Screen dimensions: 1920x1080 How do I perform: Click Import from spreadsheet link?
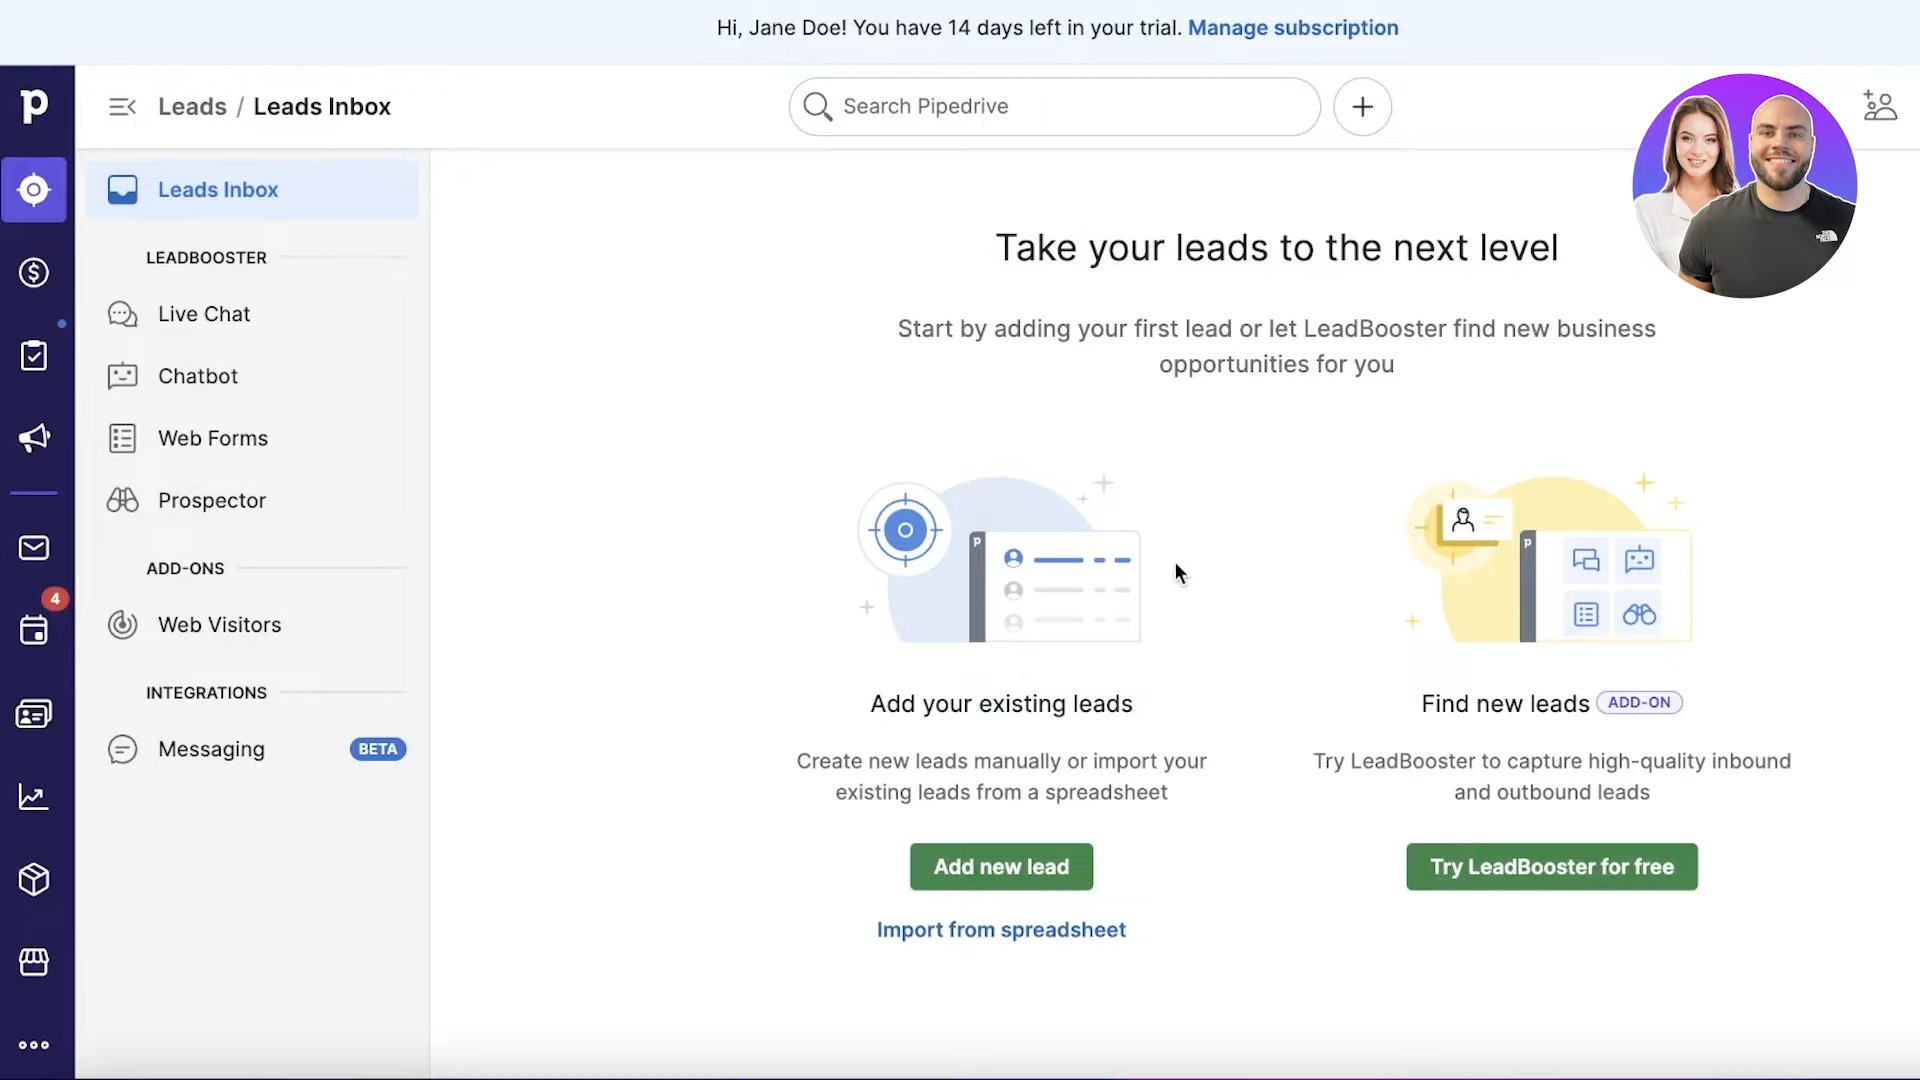tap(1001, 930)
